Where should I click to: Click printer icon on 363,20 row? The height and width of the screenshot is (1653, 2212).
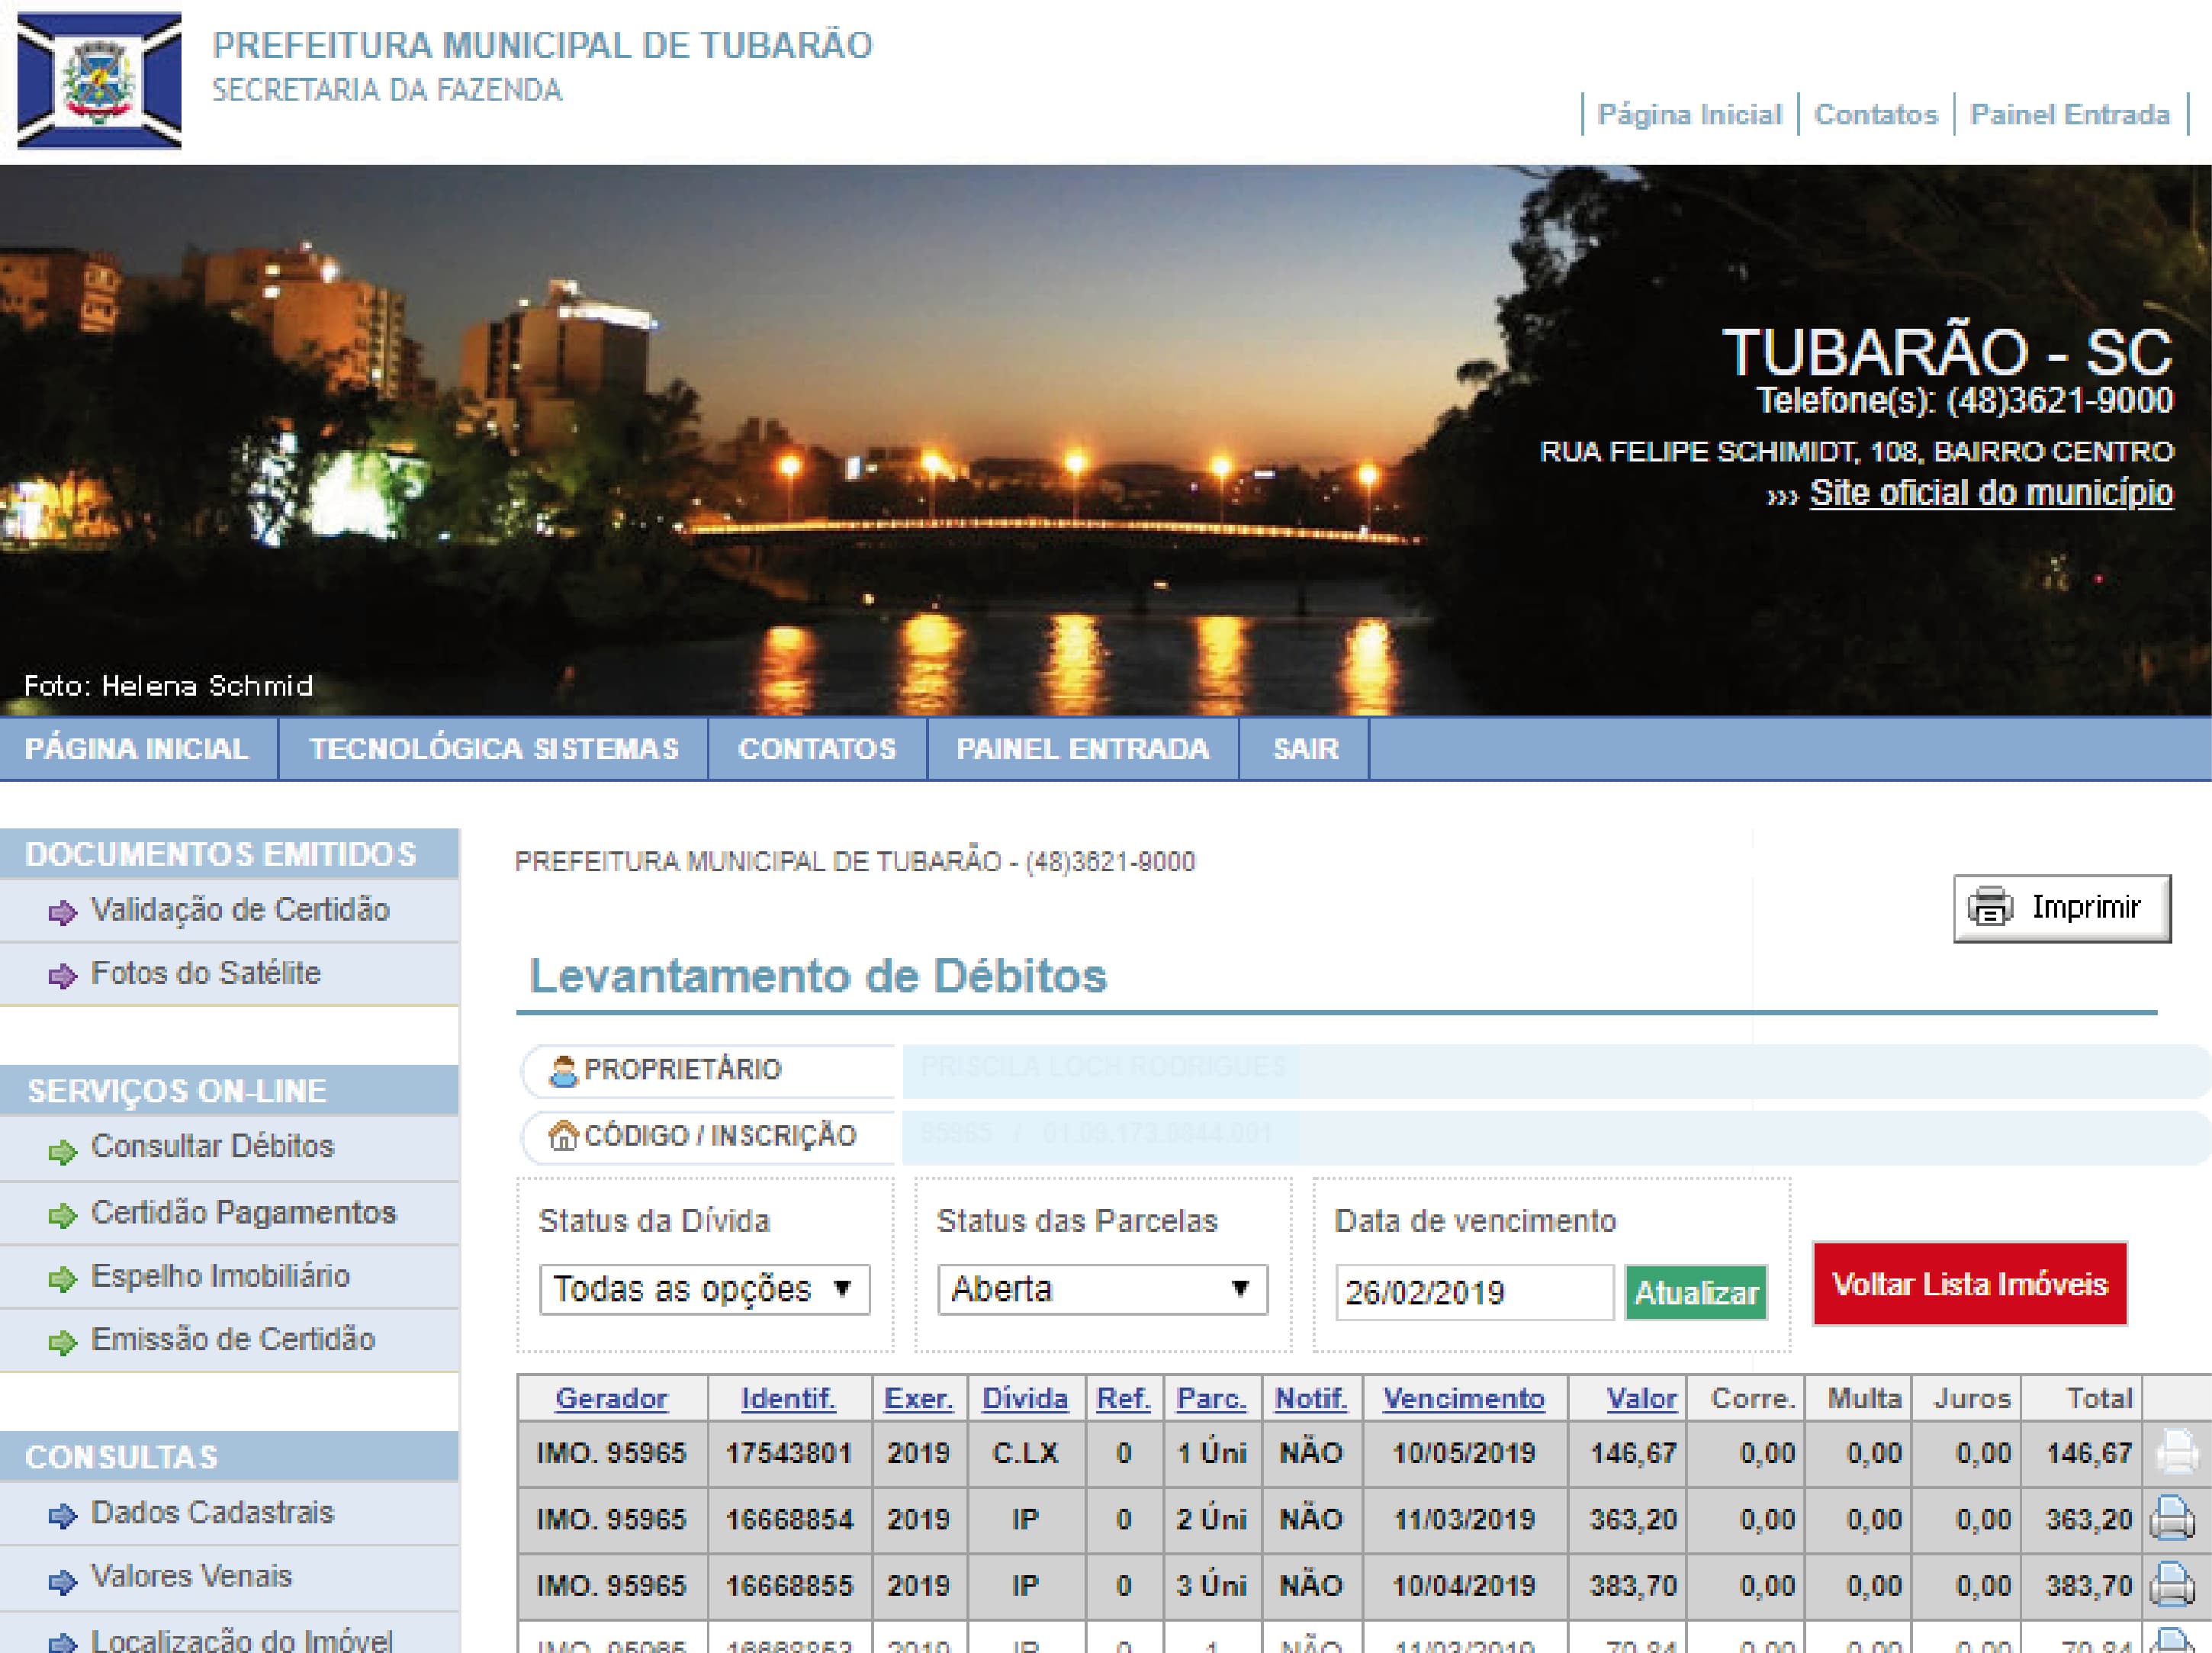point(2172,1518)
